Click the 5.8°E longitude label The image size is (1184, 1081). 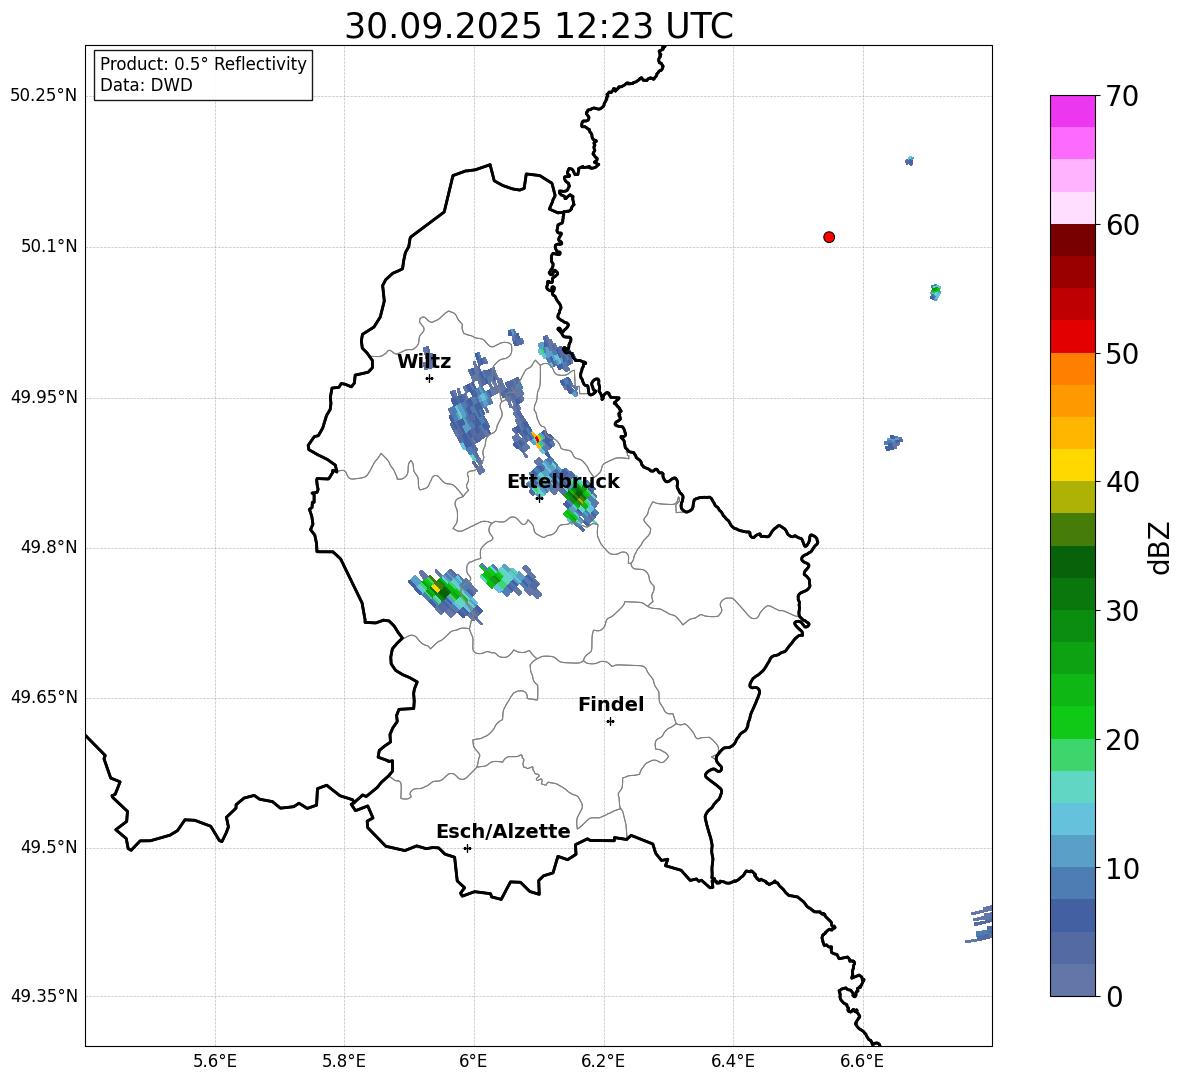click(344, 1062)
